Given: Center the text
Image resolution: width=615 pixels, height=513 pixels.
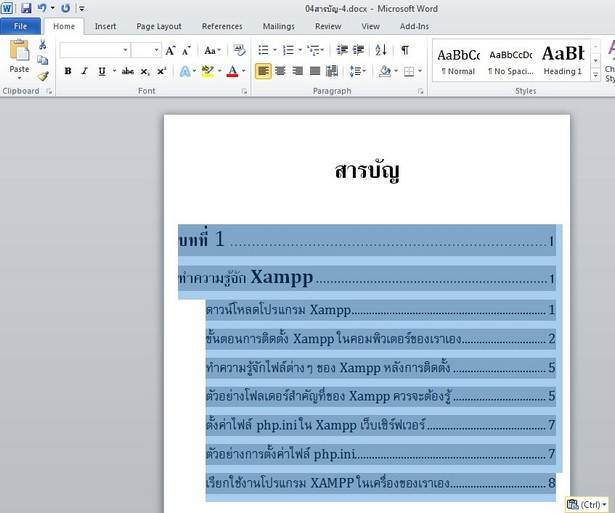Looking at the screenshot, I should pos(280,71).
